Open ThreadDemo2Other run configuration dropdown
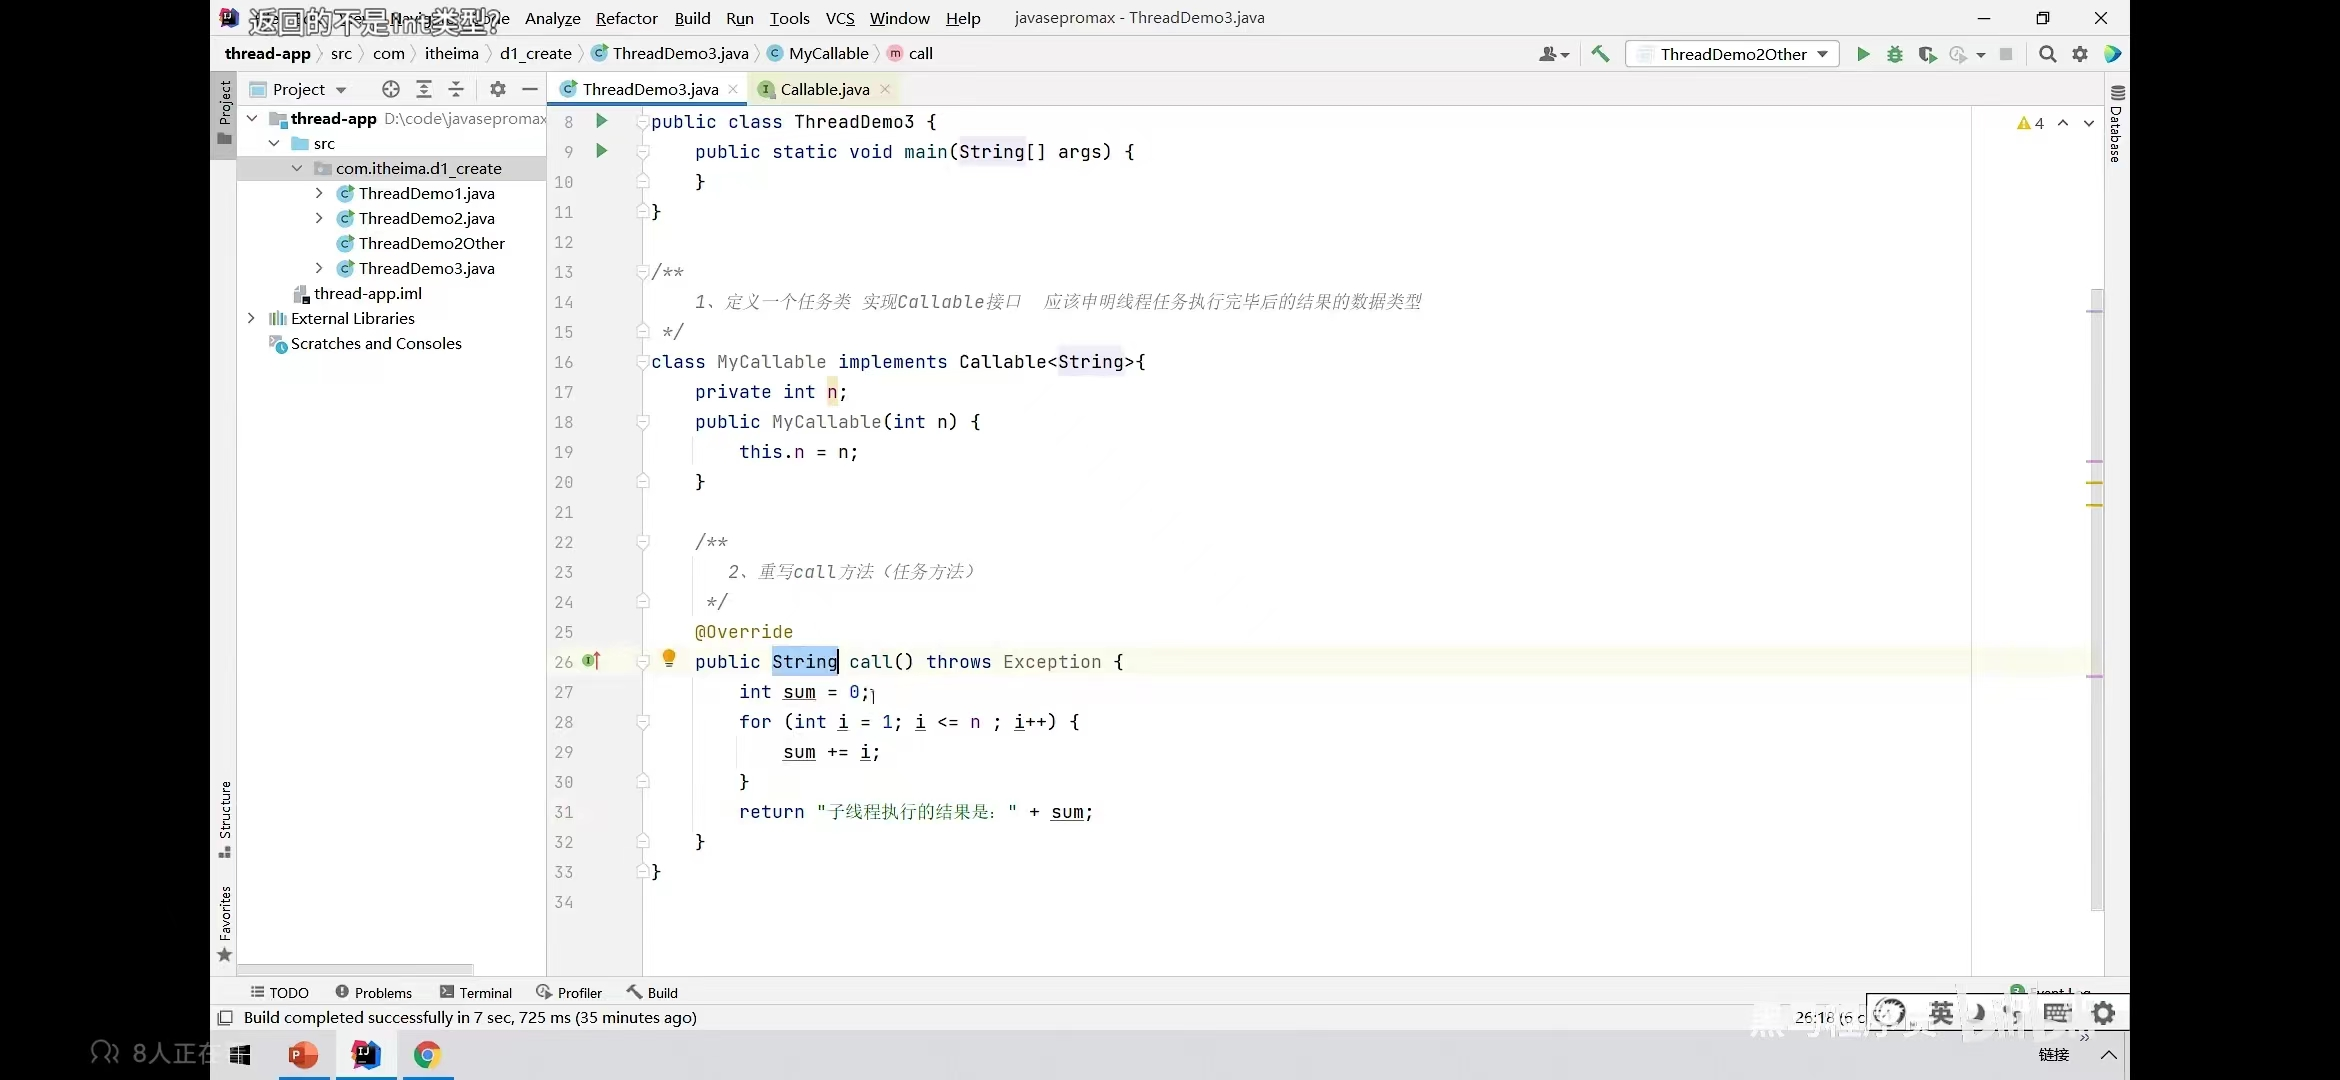Screen dimensions: 2340x1080 [x=1733, y=54]
